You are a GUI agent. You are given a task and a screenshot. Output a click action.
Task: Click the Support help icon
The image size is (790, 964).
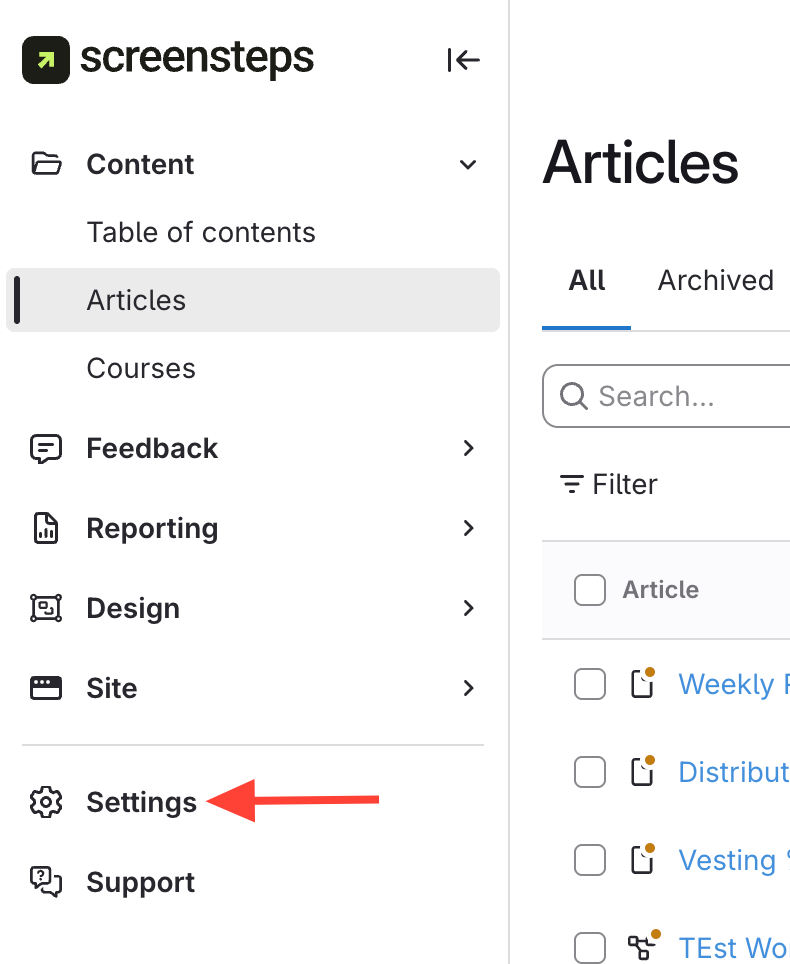click(46, 882)
